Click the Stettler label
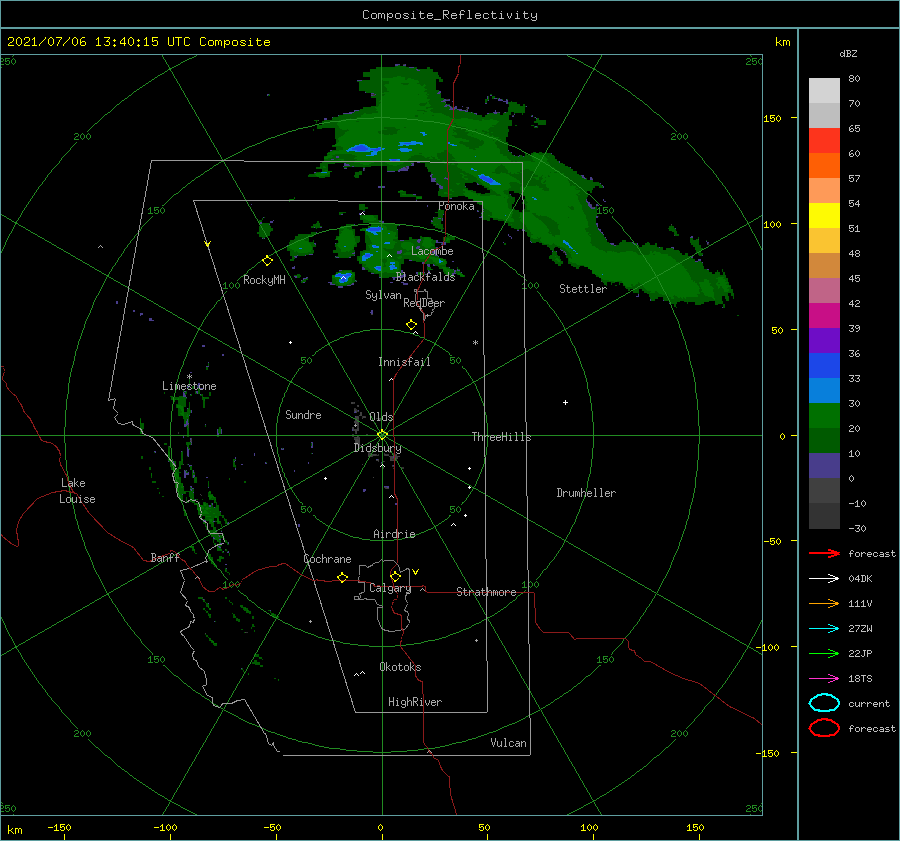 (583, 289)
